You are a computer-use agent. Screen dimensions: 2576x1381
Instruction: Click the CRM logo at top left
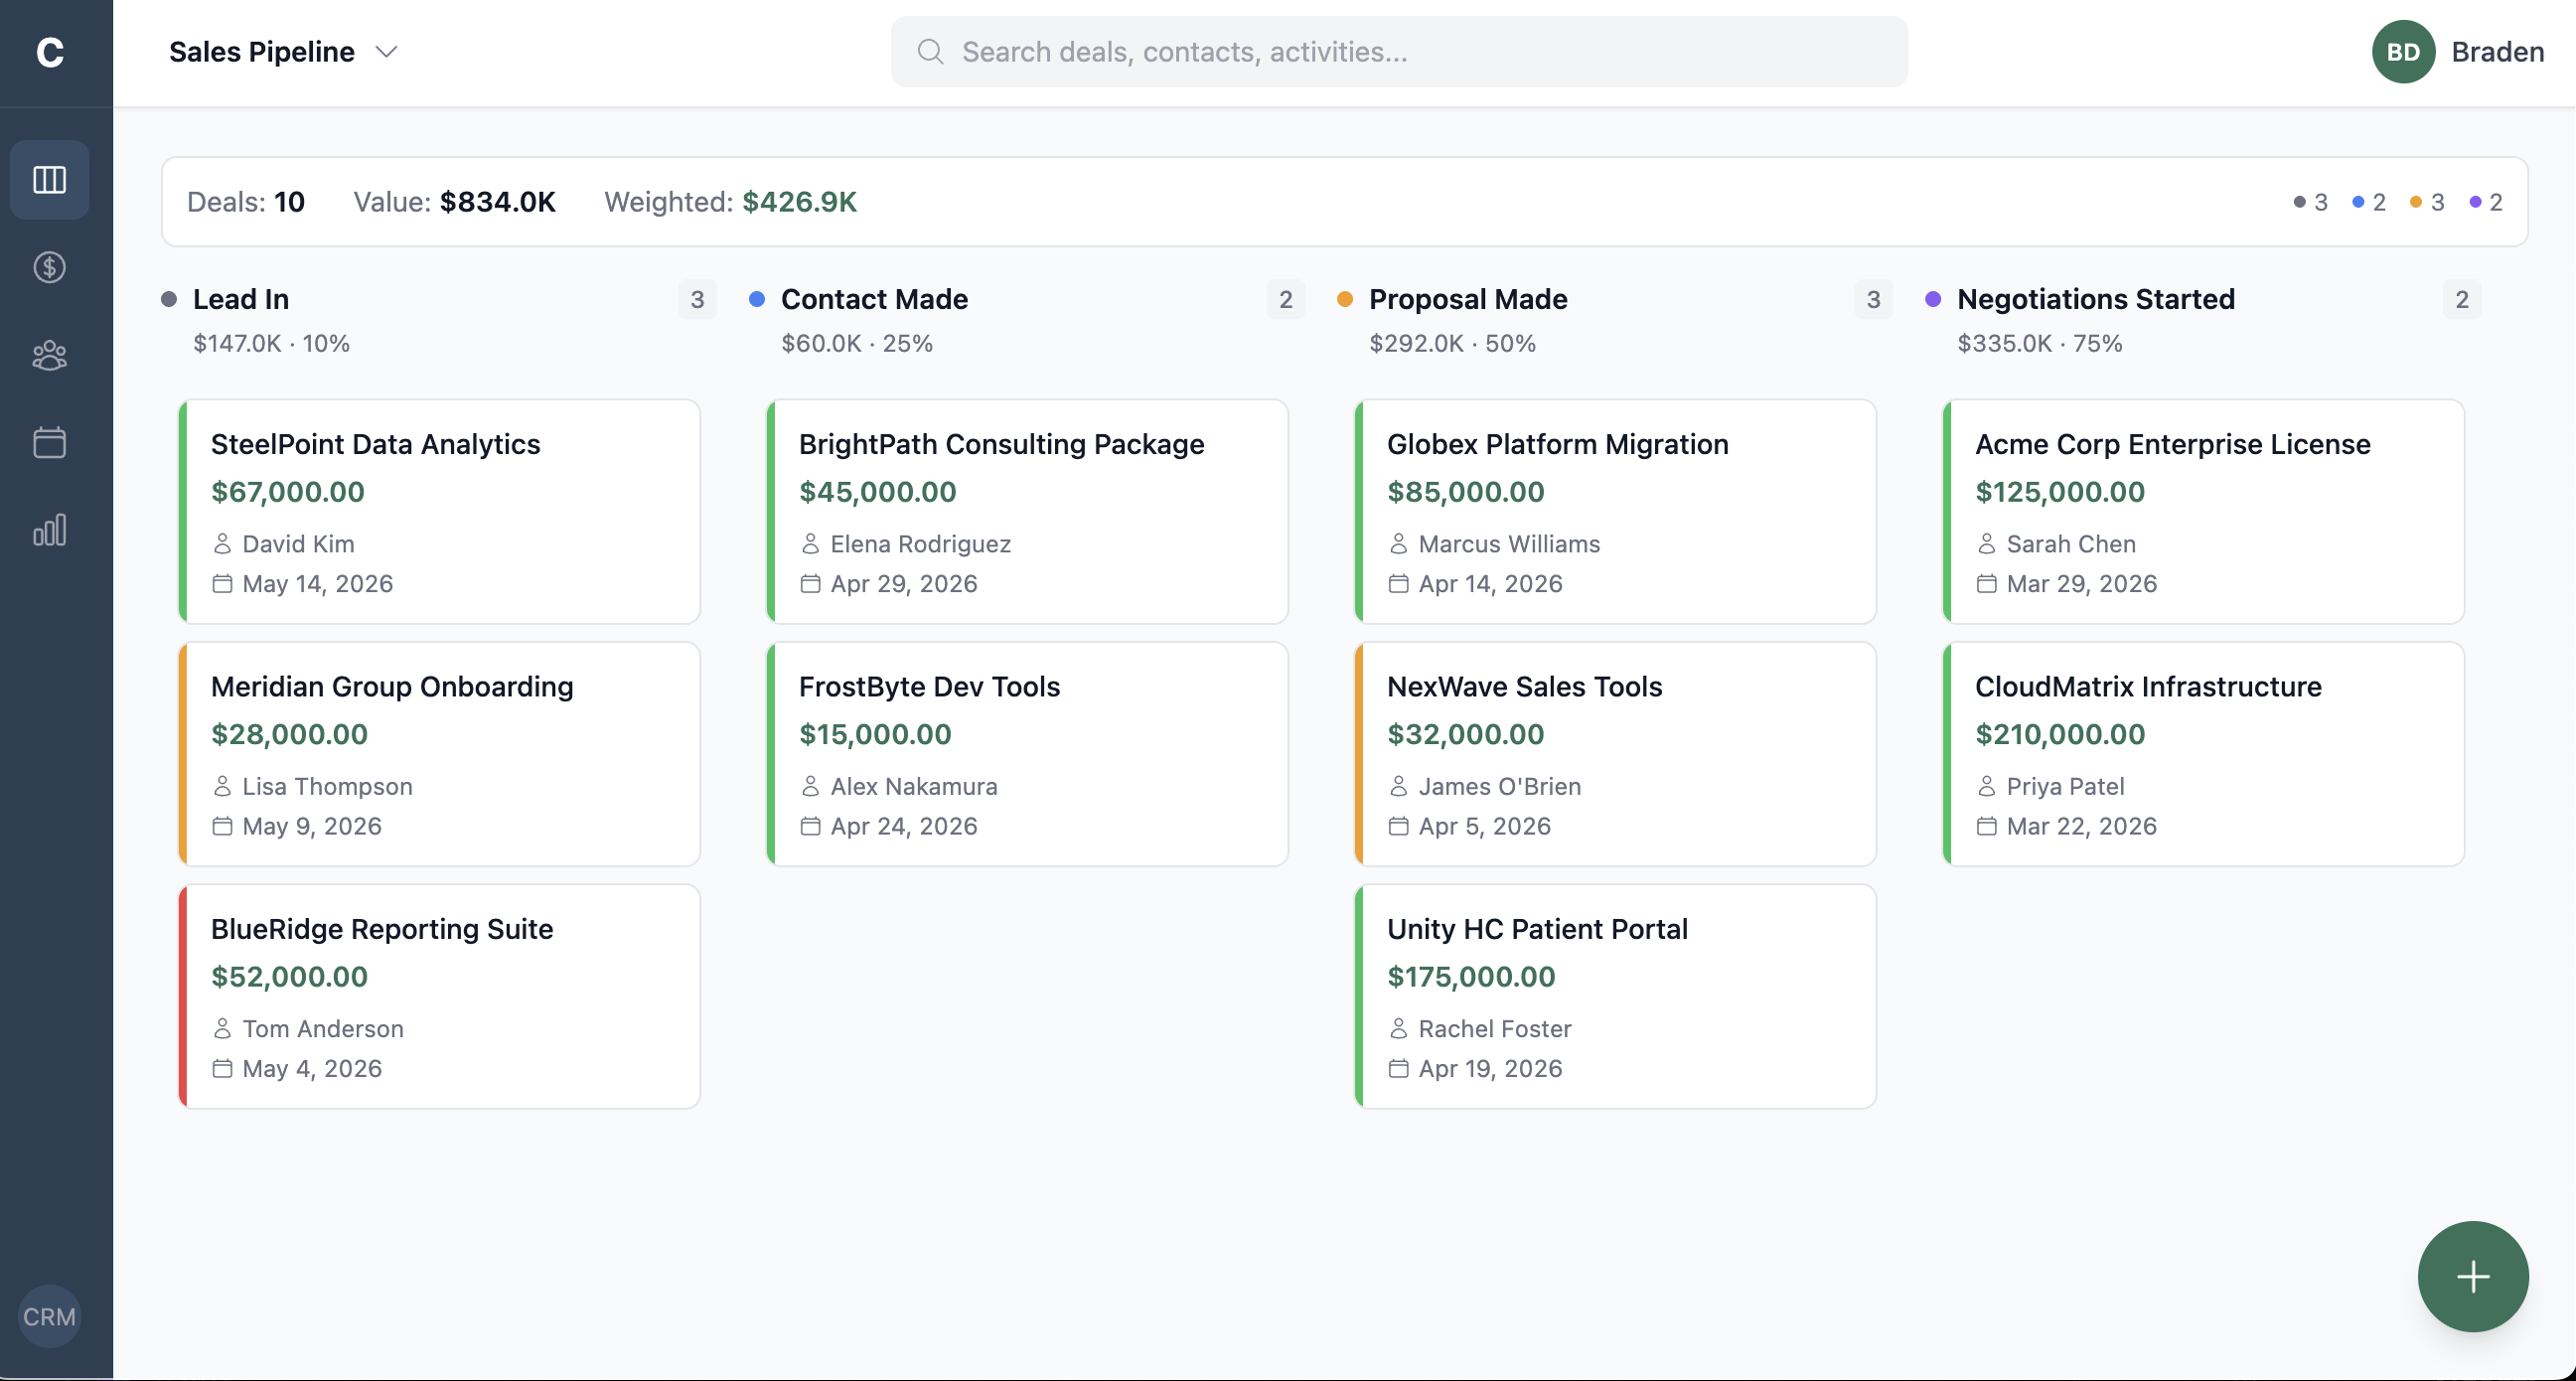coord(49,52)
